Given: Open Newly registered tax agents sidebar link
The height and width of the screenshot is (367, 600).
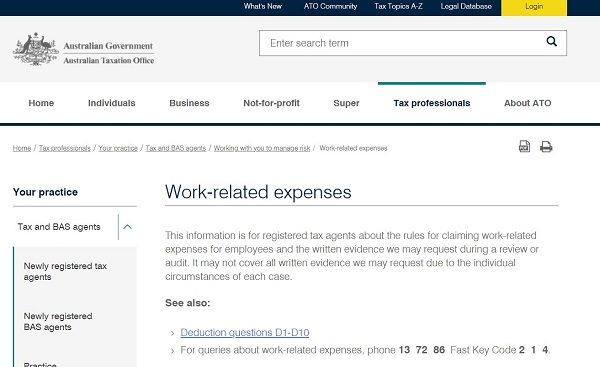Looking at the screenshot, I should click(x=65, y=271).
